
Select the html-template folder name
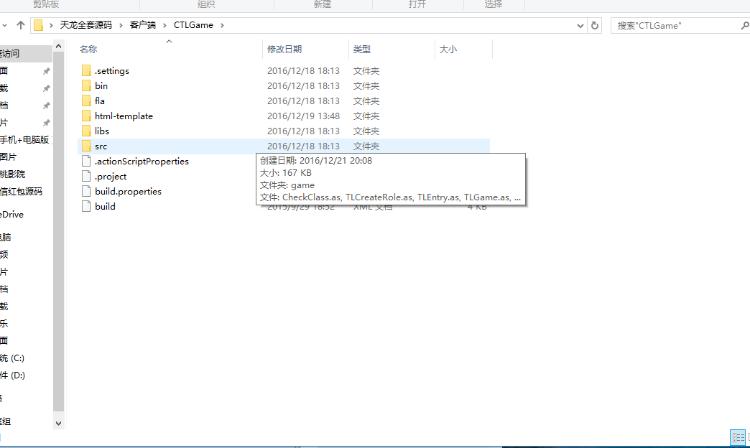tap(124, 116)
